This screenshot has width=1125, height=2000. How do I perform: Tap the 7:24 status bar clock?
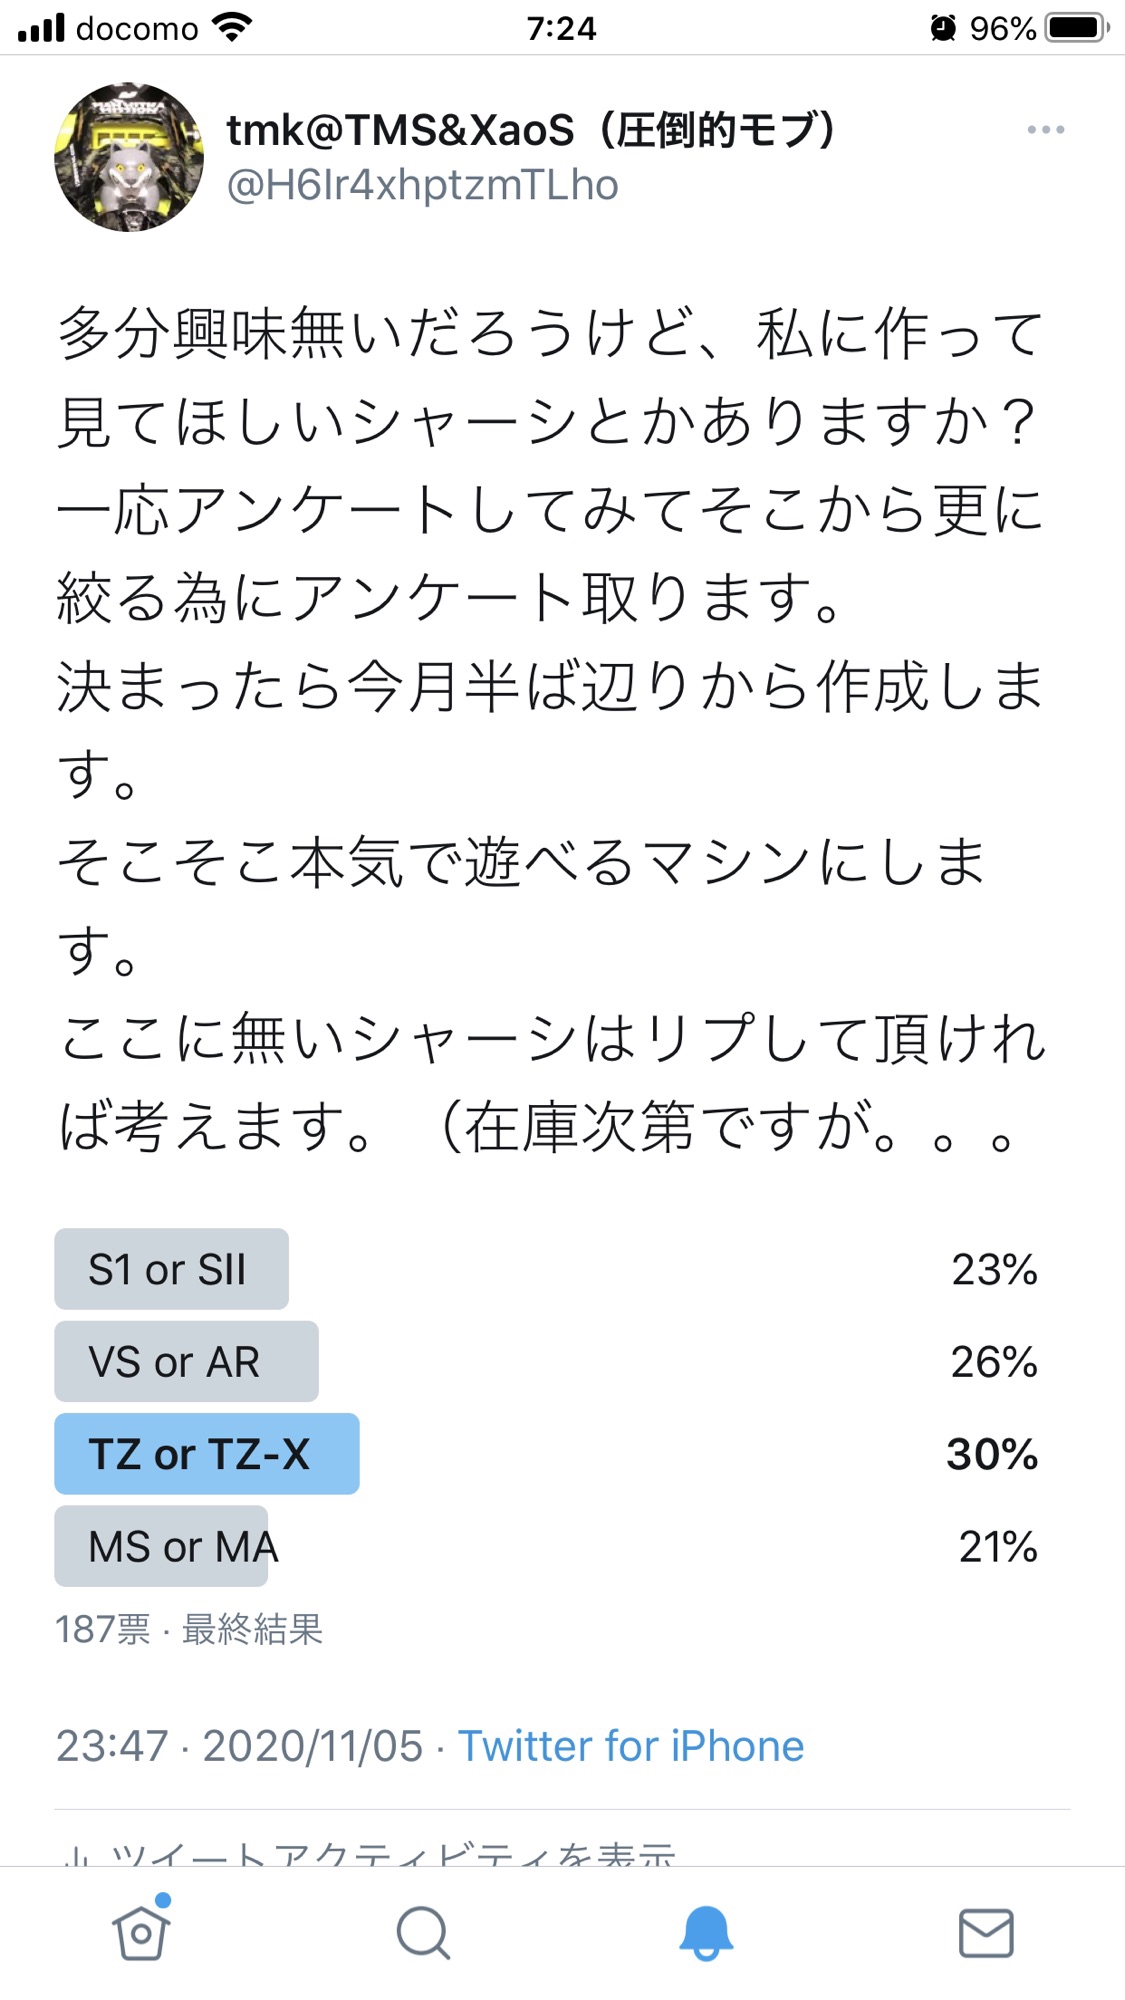coord(562,28)
